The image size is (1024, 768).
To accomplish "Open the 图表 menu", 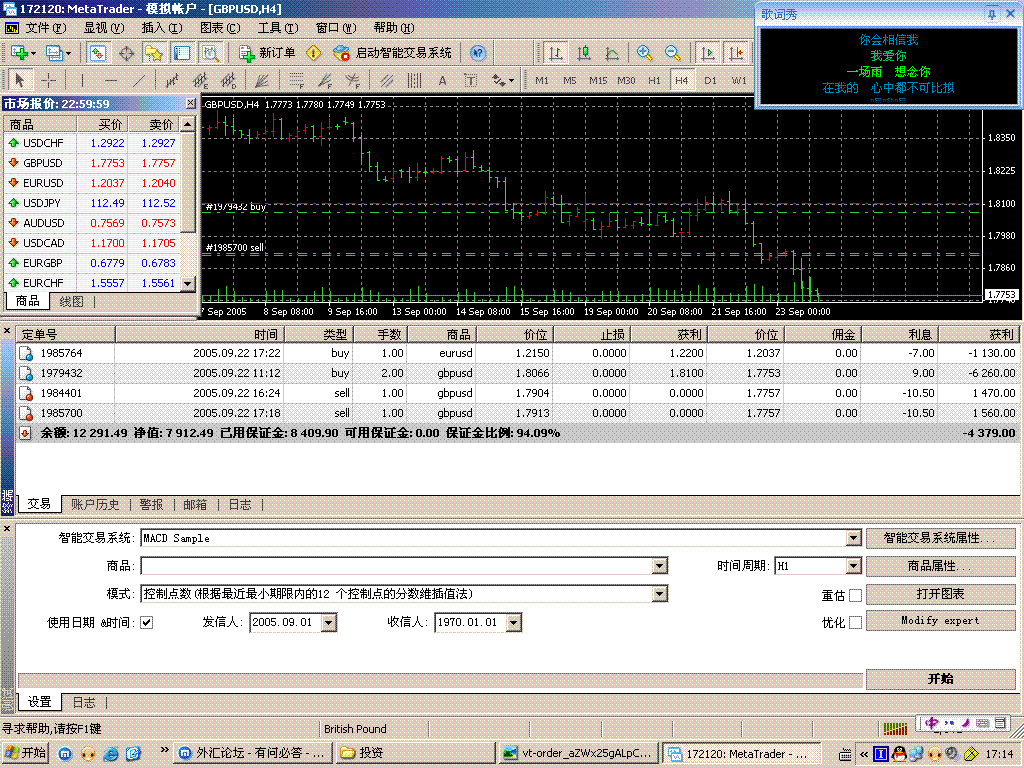I will tap(219, 28).
